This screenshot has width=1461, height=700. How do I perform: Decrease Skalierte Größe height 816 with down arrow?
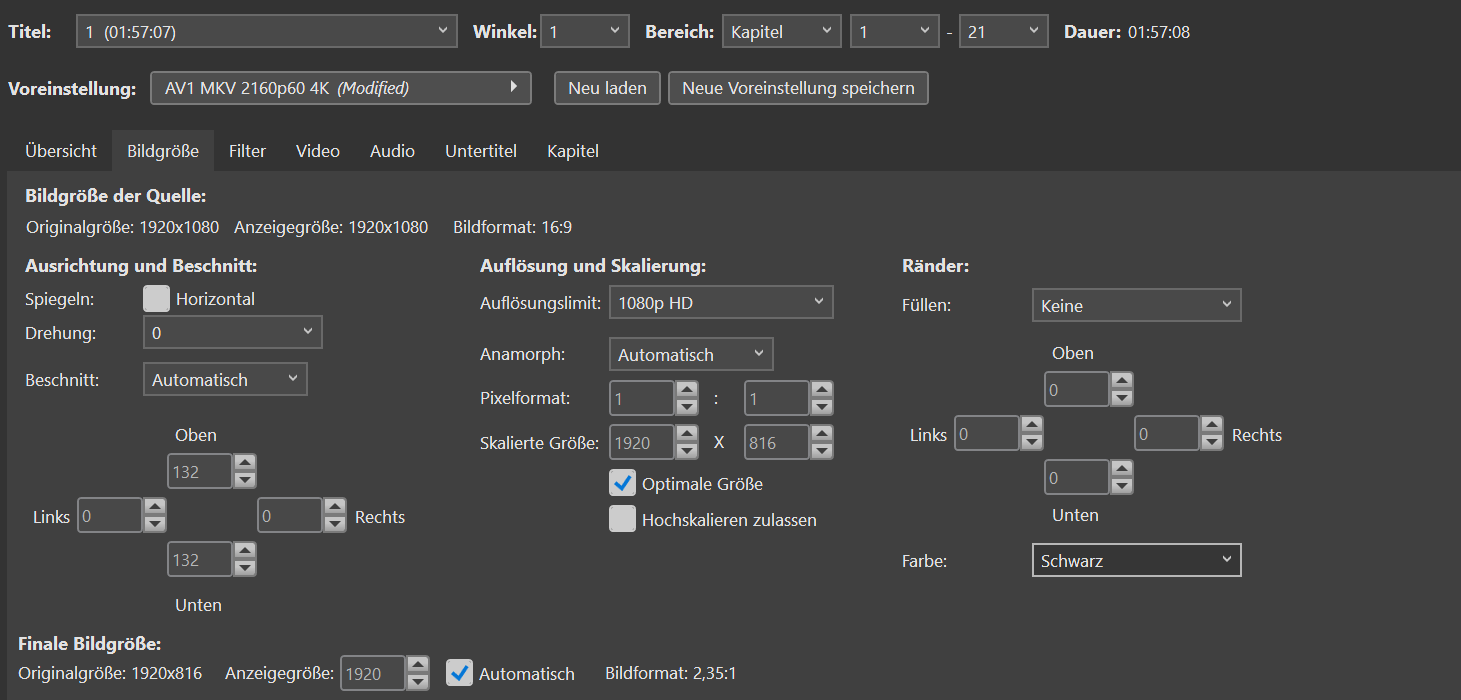(822, 452)
